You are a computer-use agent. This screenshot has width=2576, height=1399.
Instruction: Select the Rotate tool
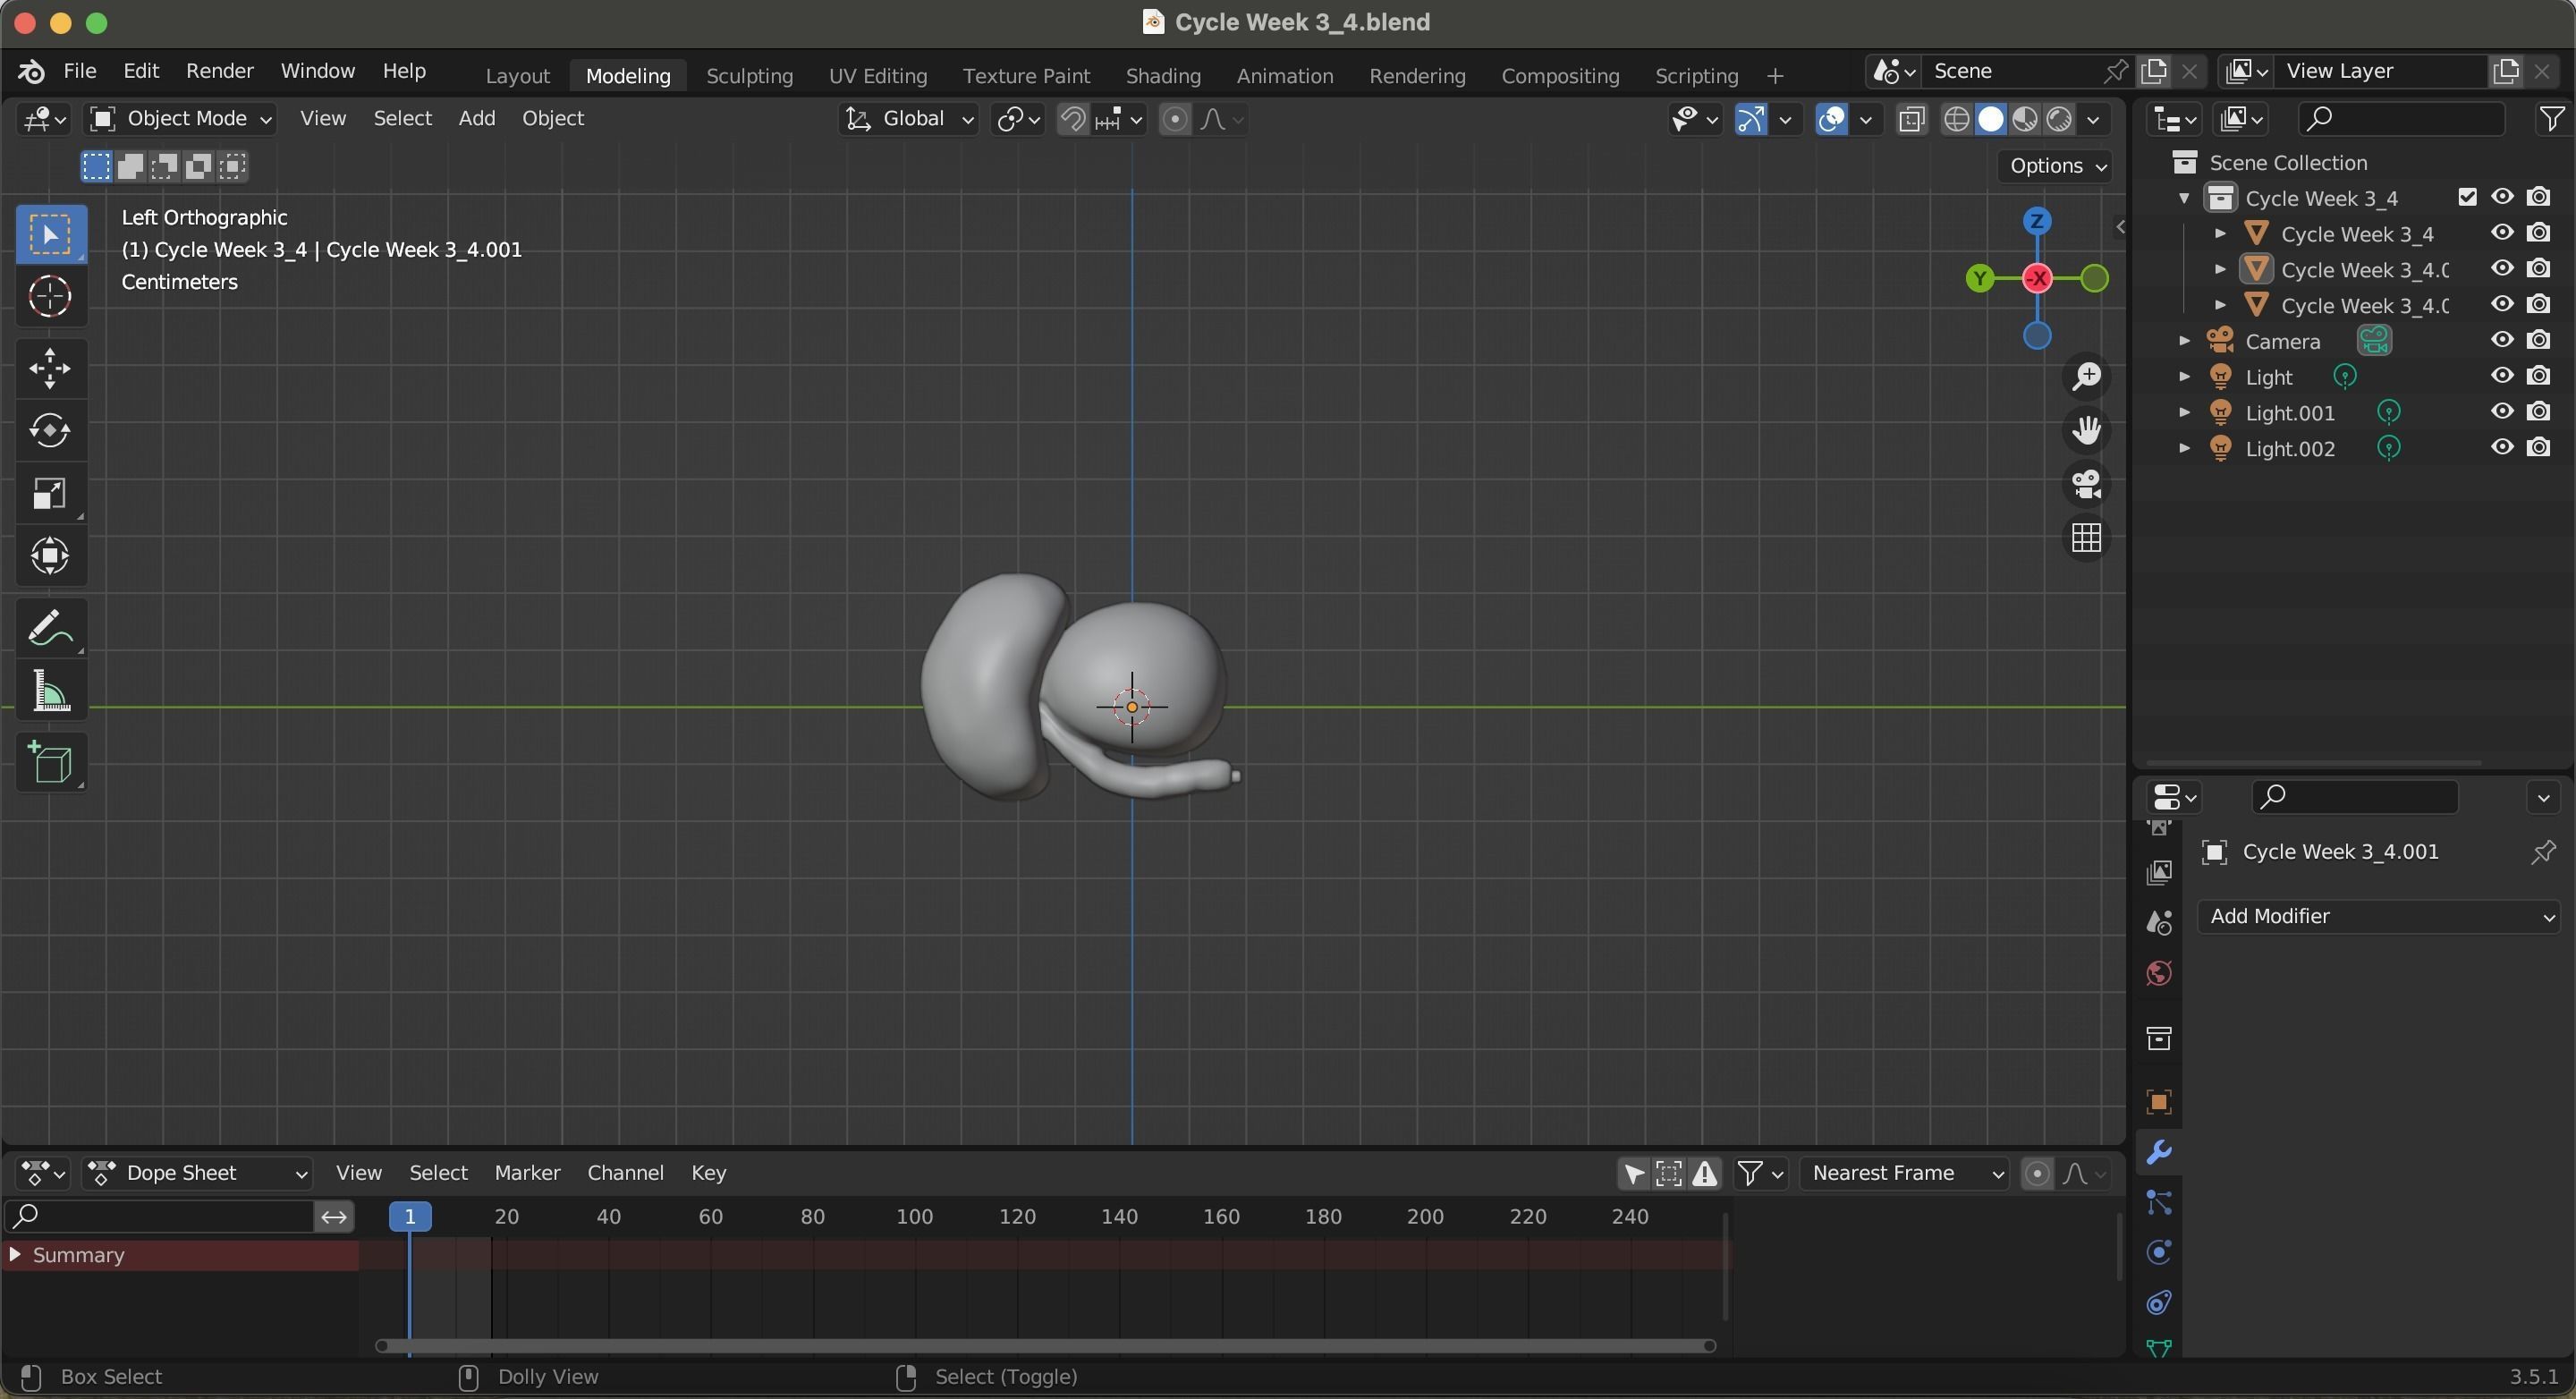pyautogui.click(x=50, y=431)
